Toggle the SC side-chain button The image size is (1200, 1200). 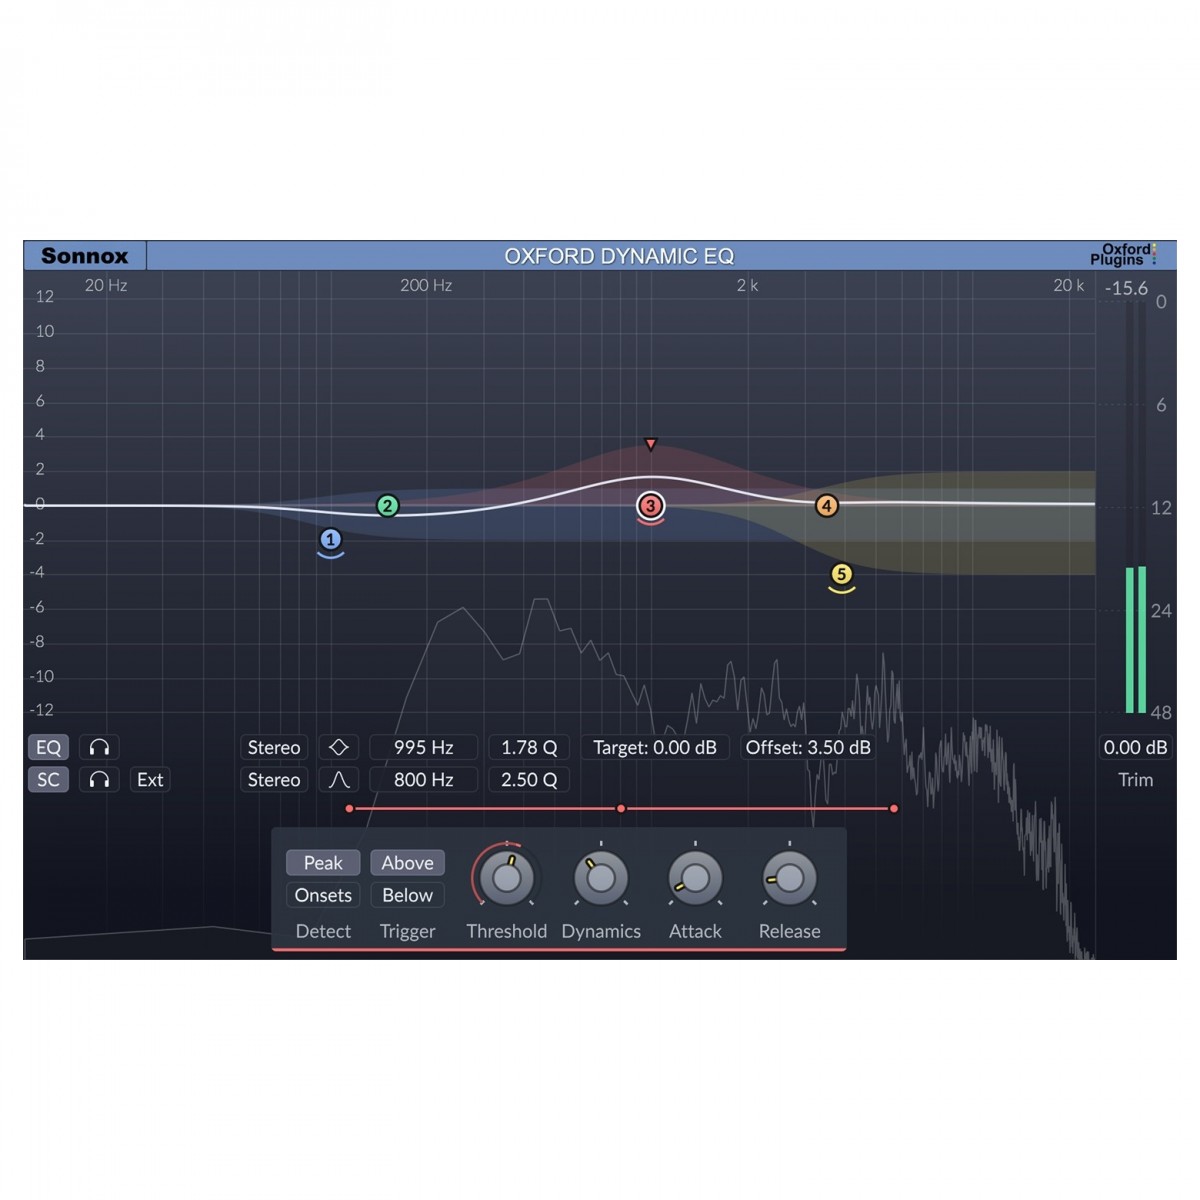pos(48,780)
